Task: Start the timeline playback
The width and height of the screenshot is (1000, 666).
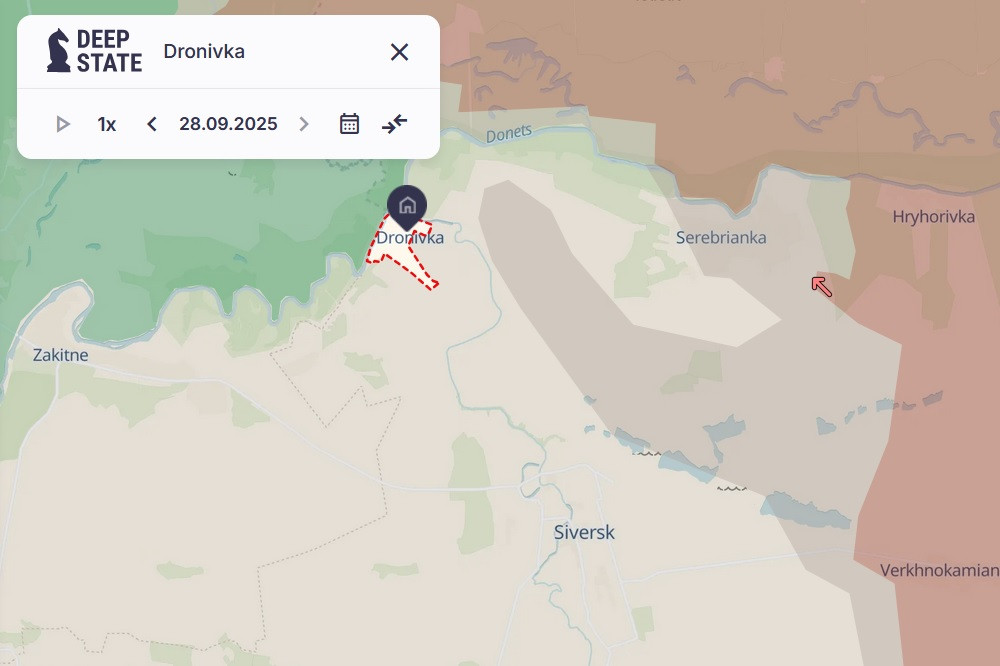Action: [x=62, y=124]
